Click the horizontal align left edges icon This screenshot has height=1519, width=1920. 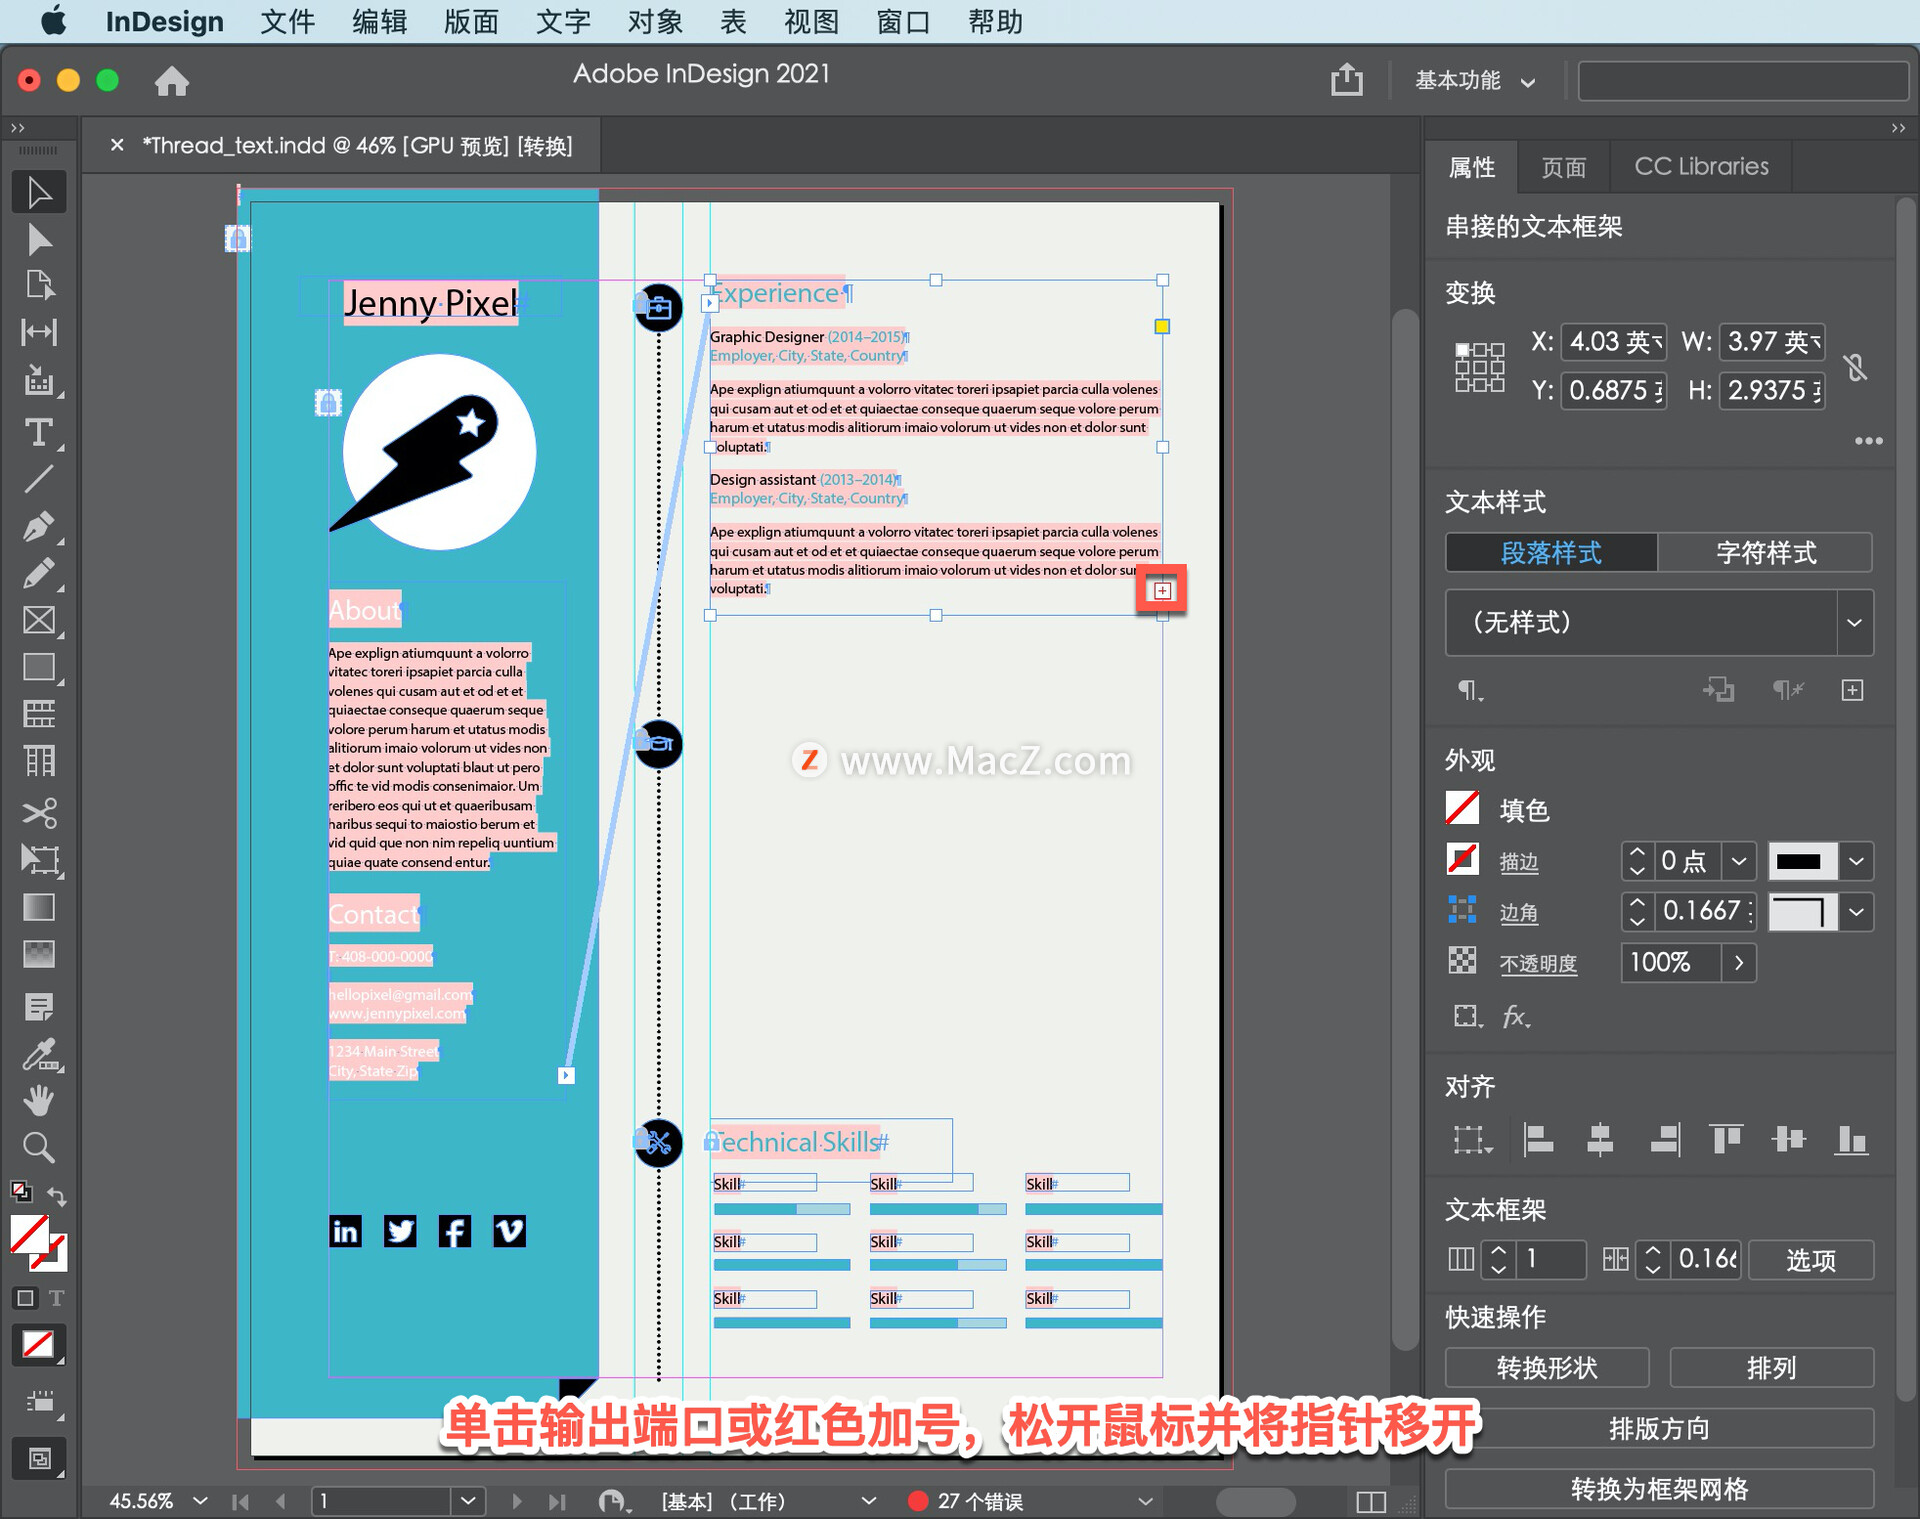1538,1139
